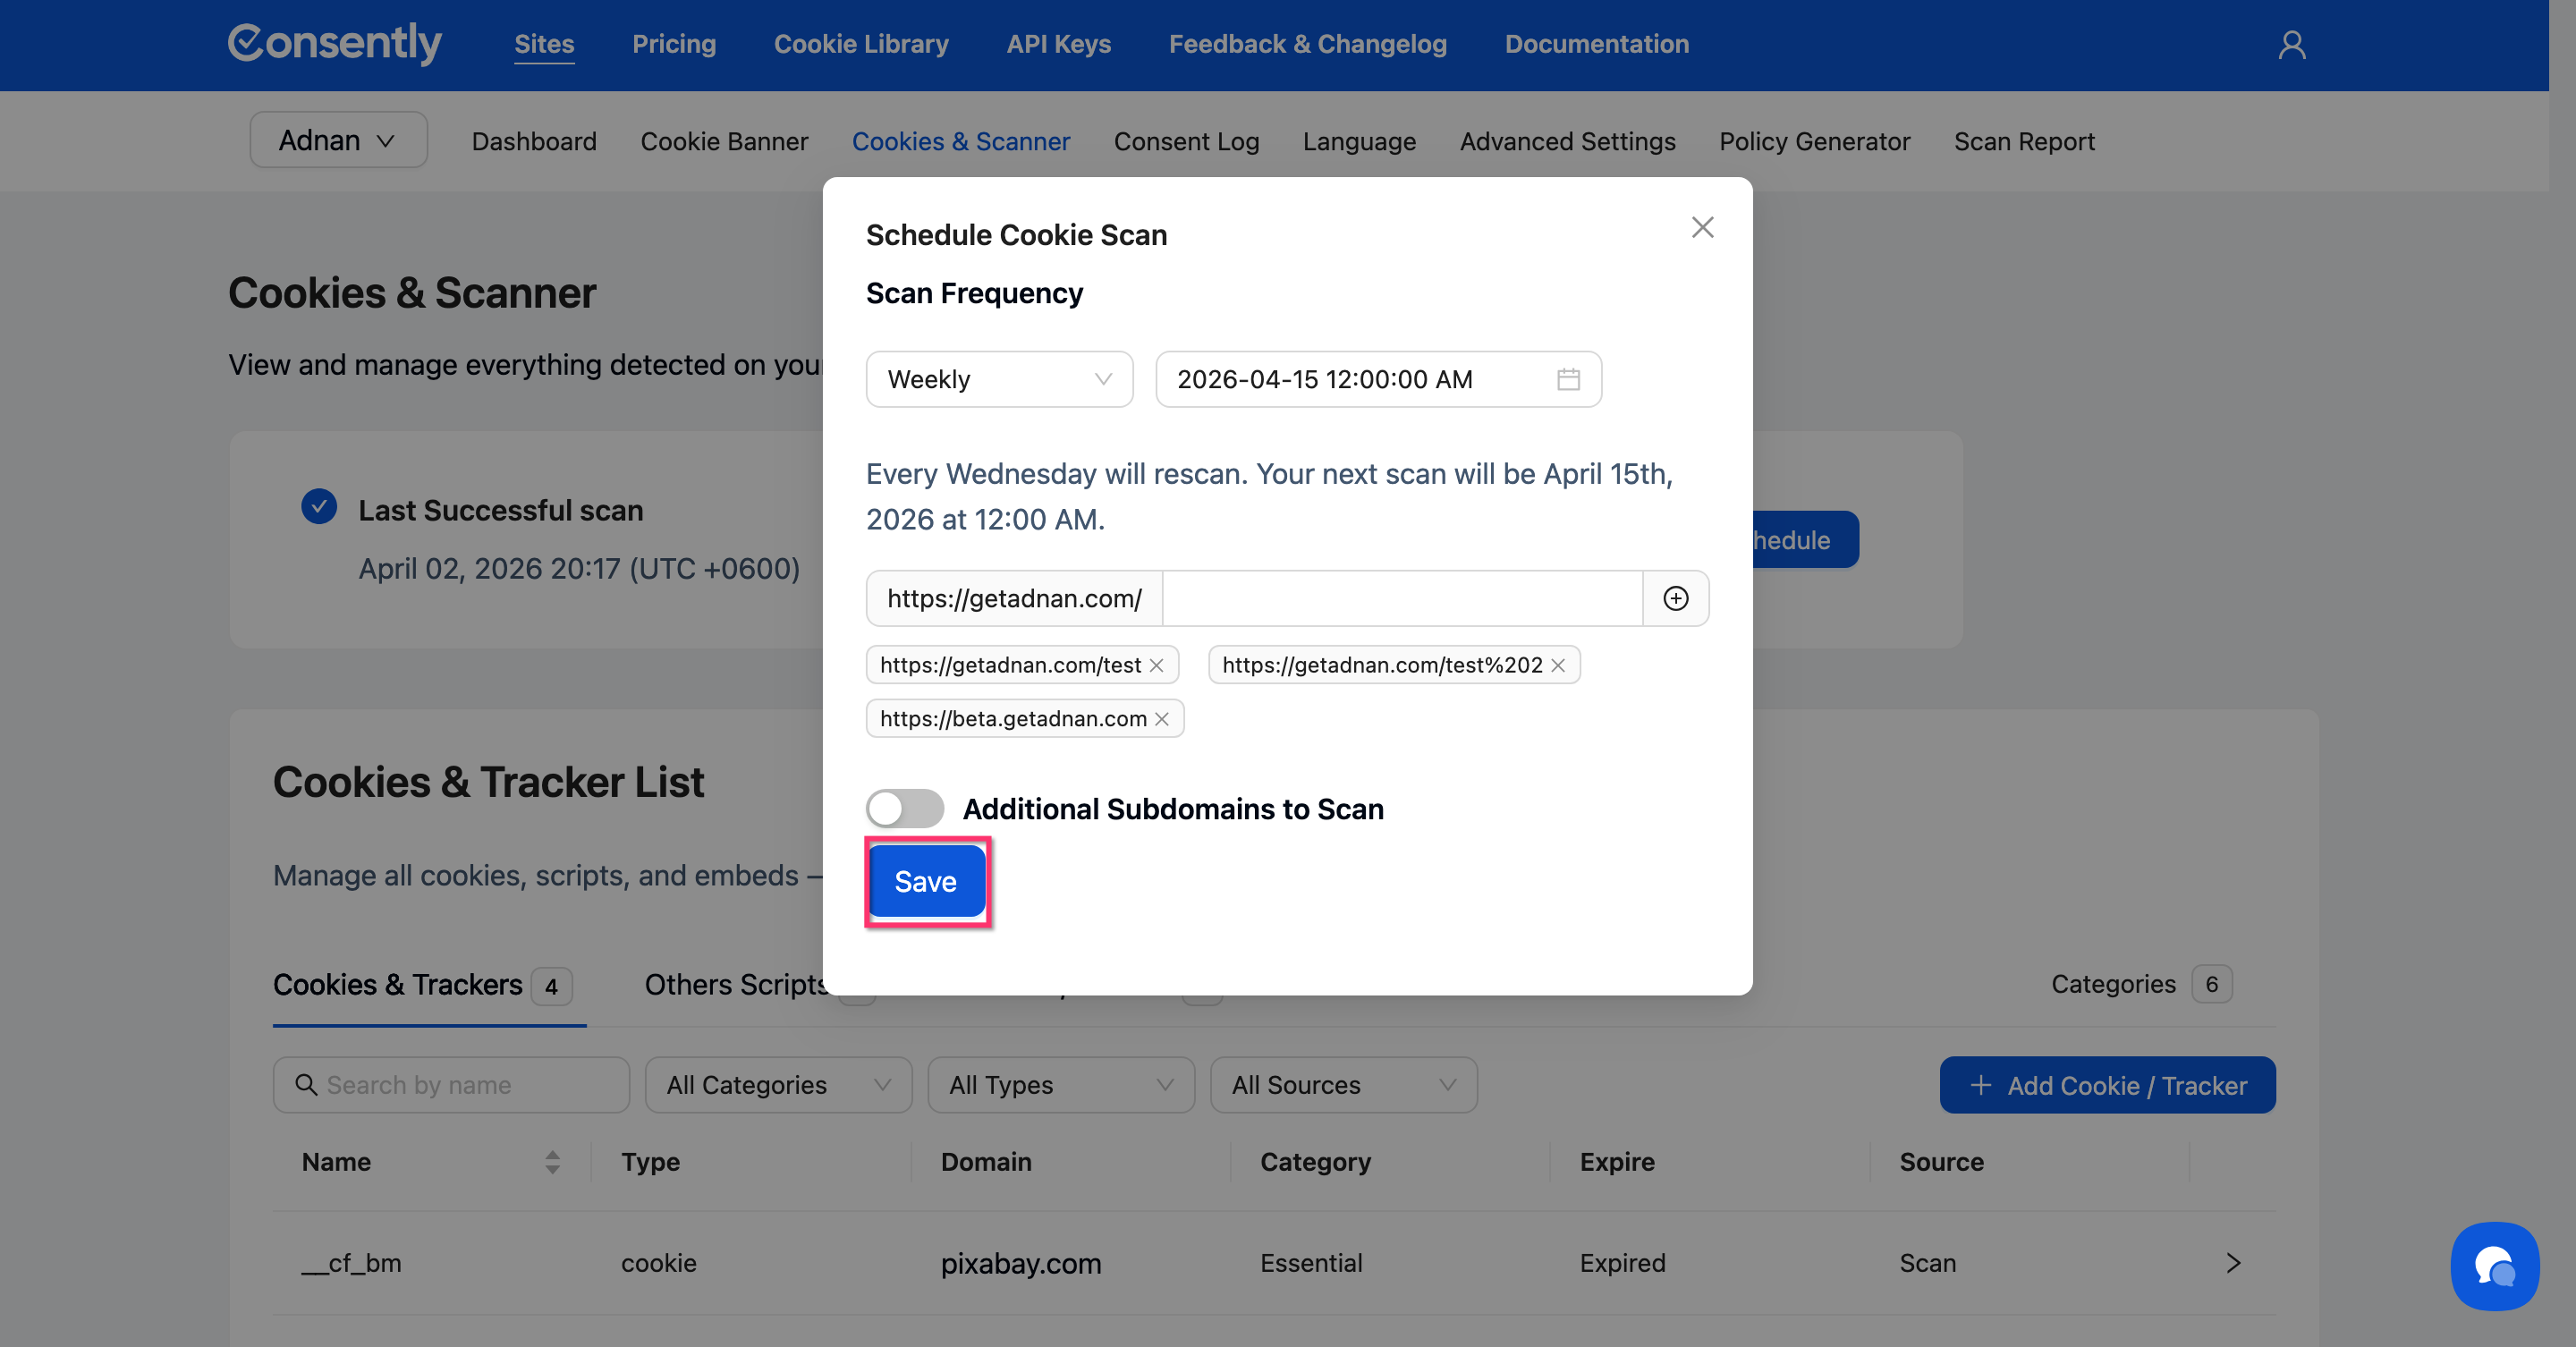Sort by Name column arrows
2576x1347 pixels.
click(552, 1162)
